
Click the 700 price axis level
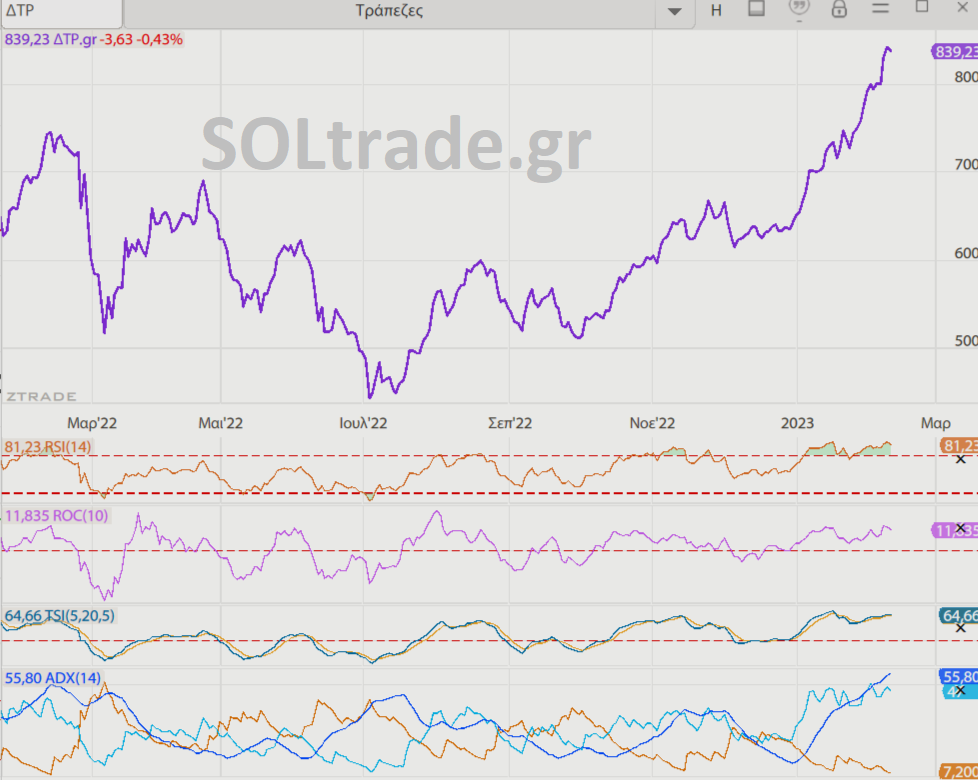[x=966, y=165]
